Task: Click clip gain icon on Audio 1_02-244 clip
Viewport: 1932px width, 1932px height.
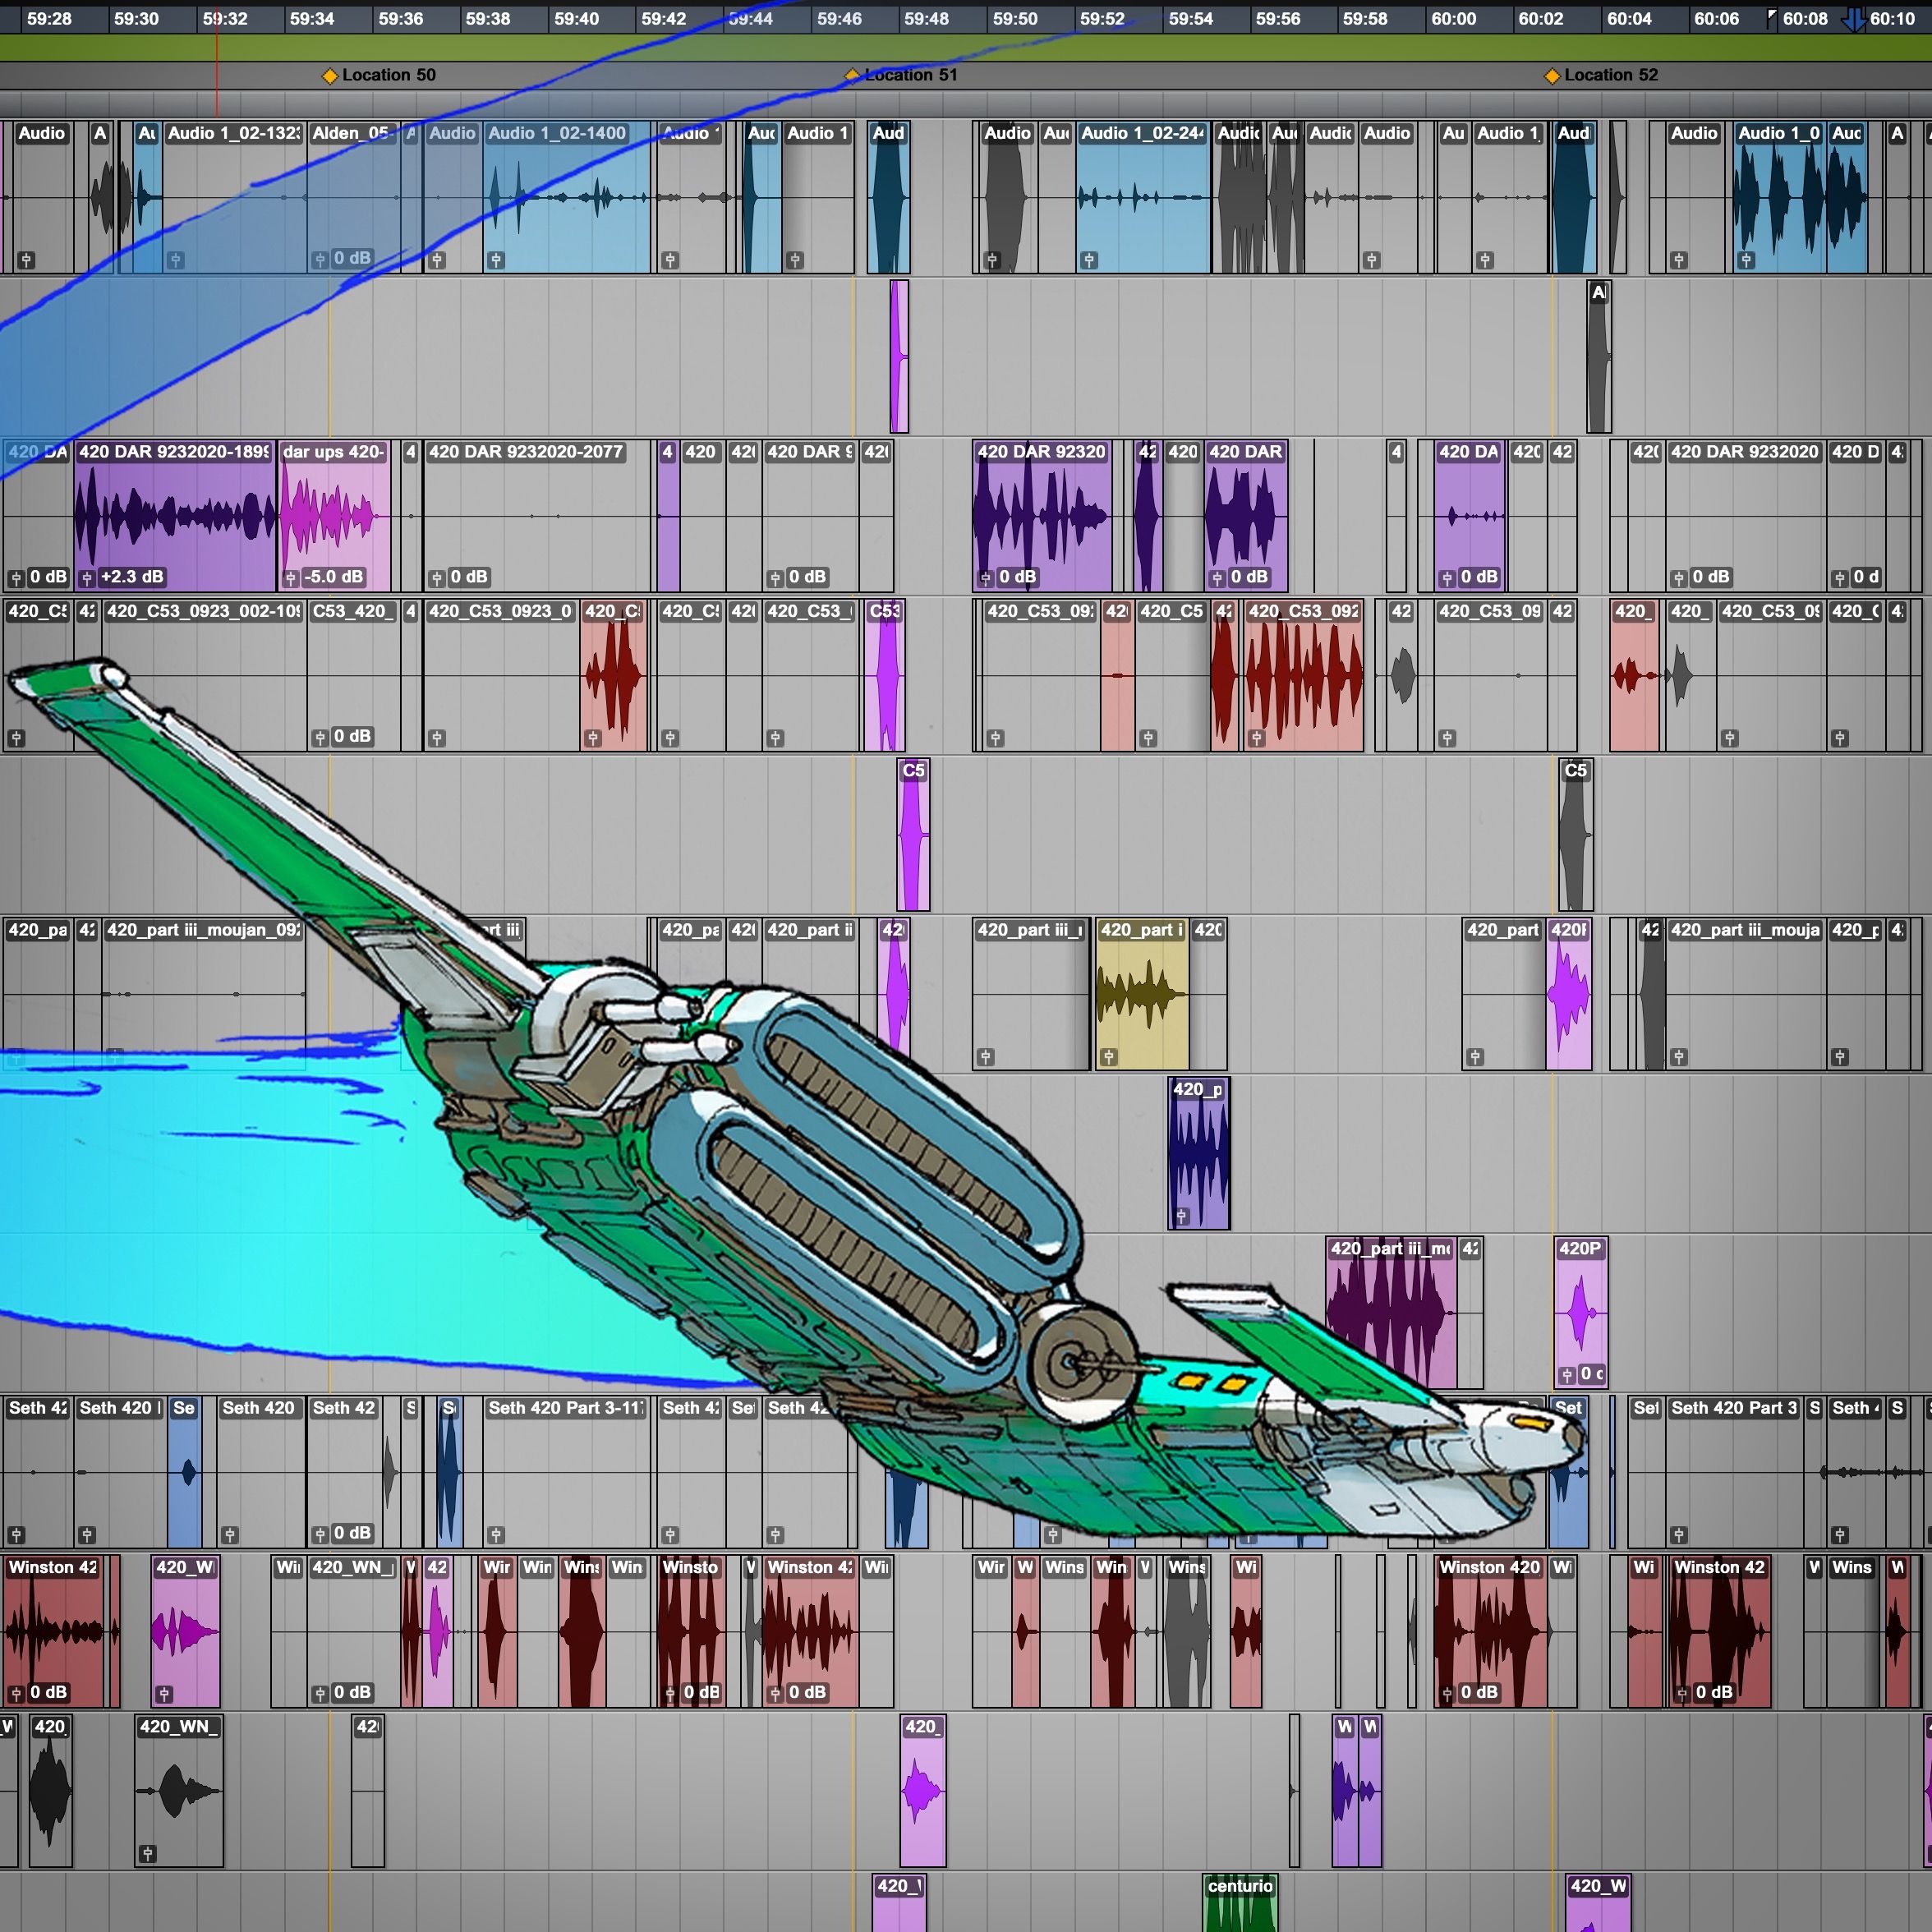Action: click(x=1089, y=260)
